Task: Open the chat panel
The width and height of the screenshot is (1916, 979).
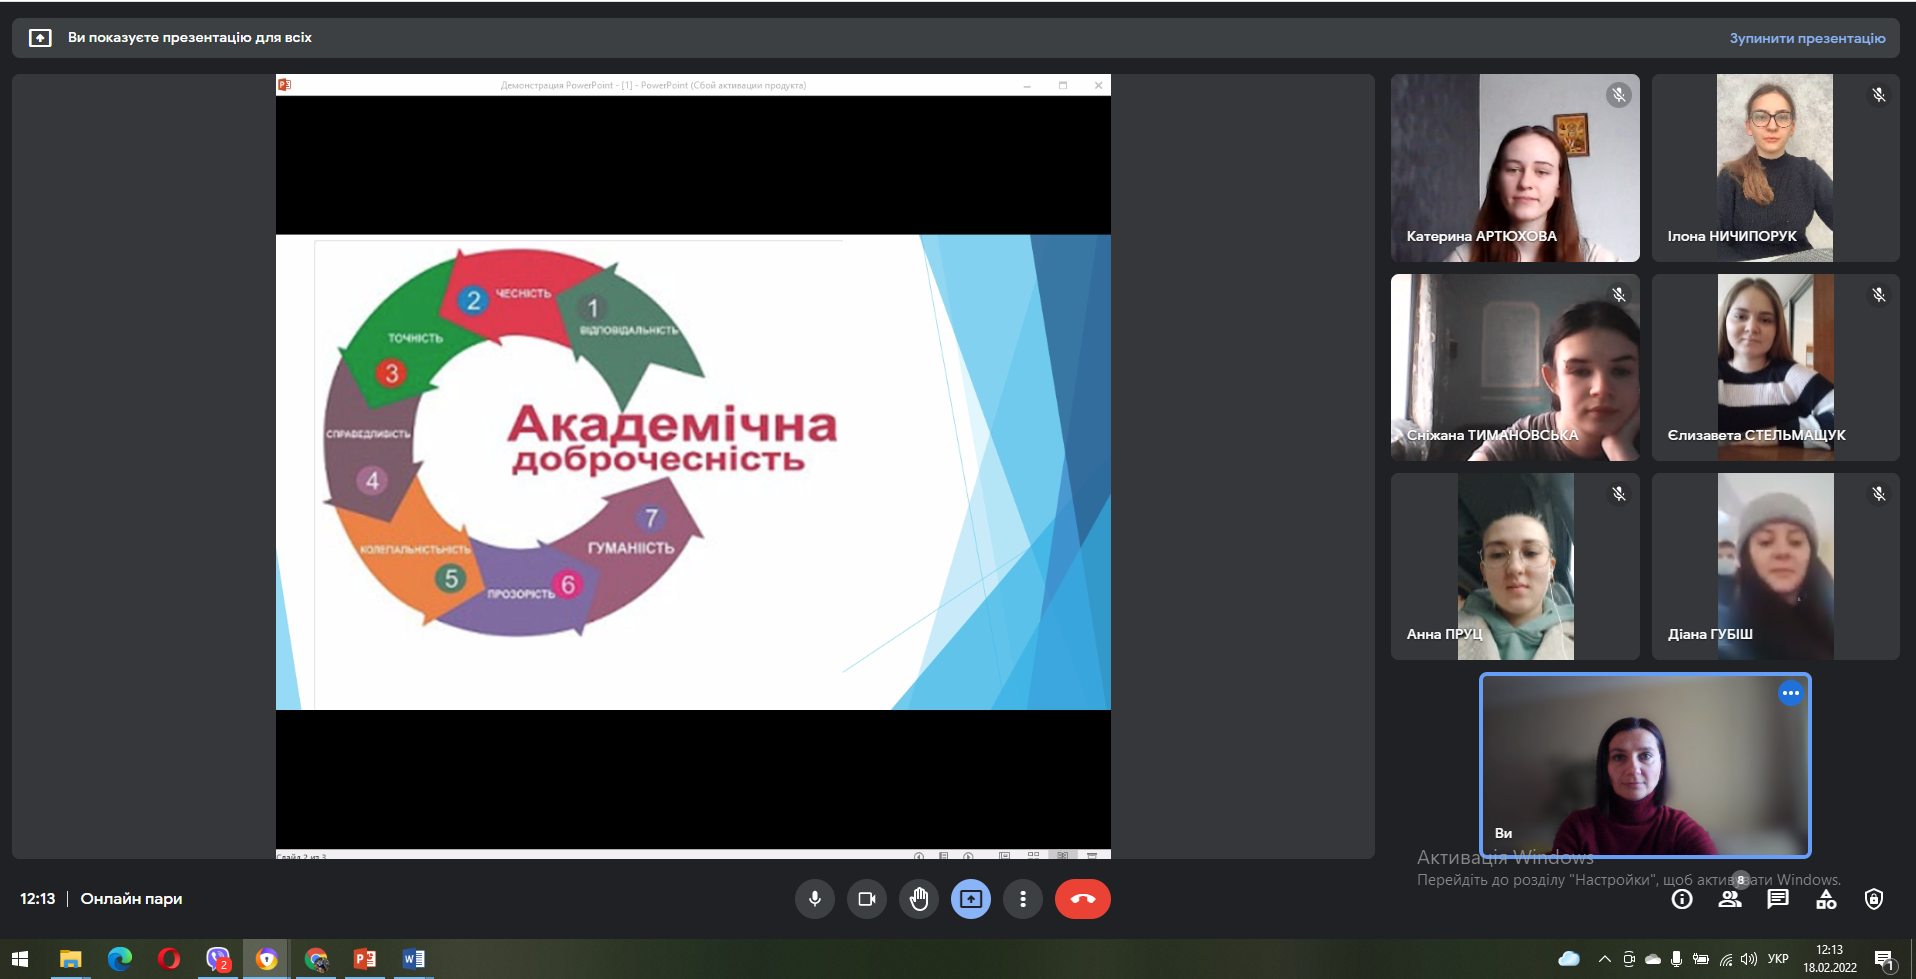Action: click(x=1778, y=900)
